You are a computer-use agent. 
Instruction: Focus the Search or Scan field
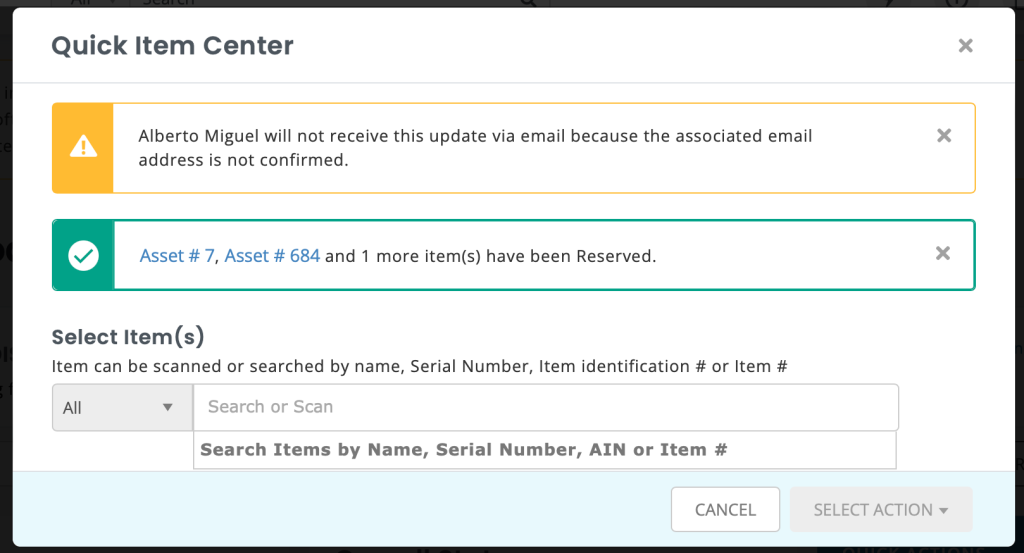546,407
